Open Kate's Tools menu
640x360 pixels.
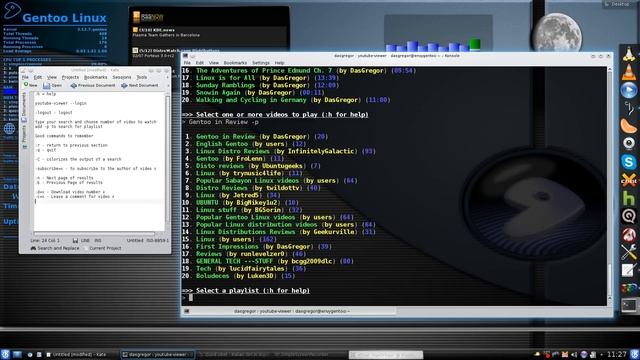click(142, 77)
